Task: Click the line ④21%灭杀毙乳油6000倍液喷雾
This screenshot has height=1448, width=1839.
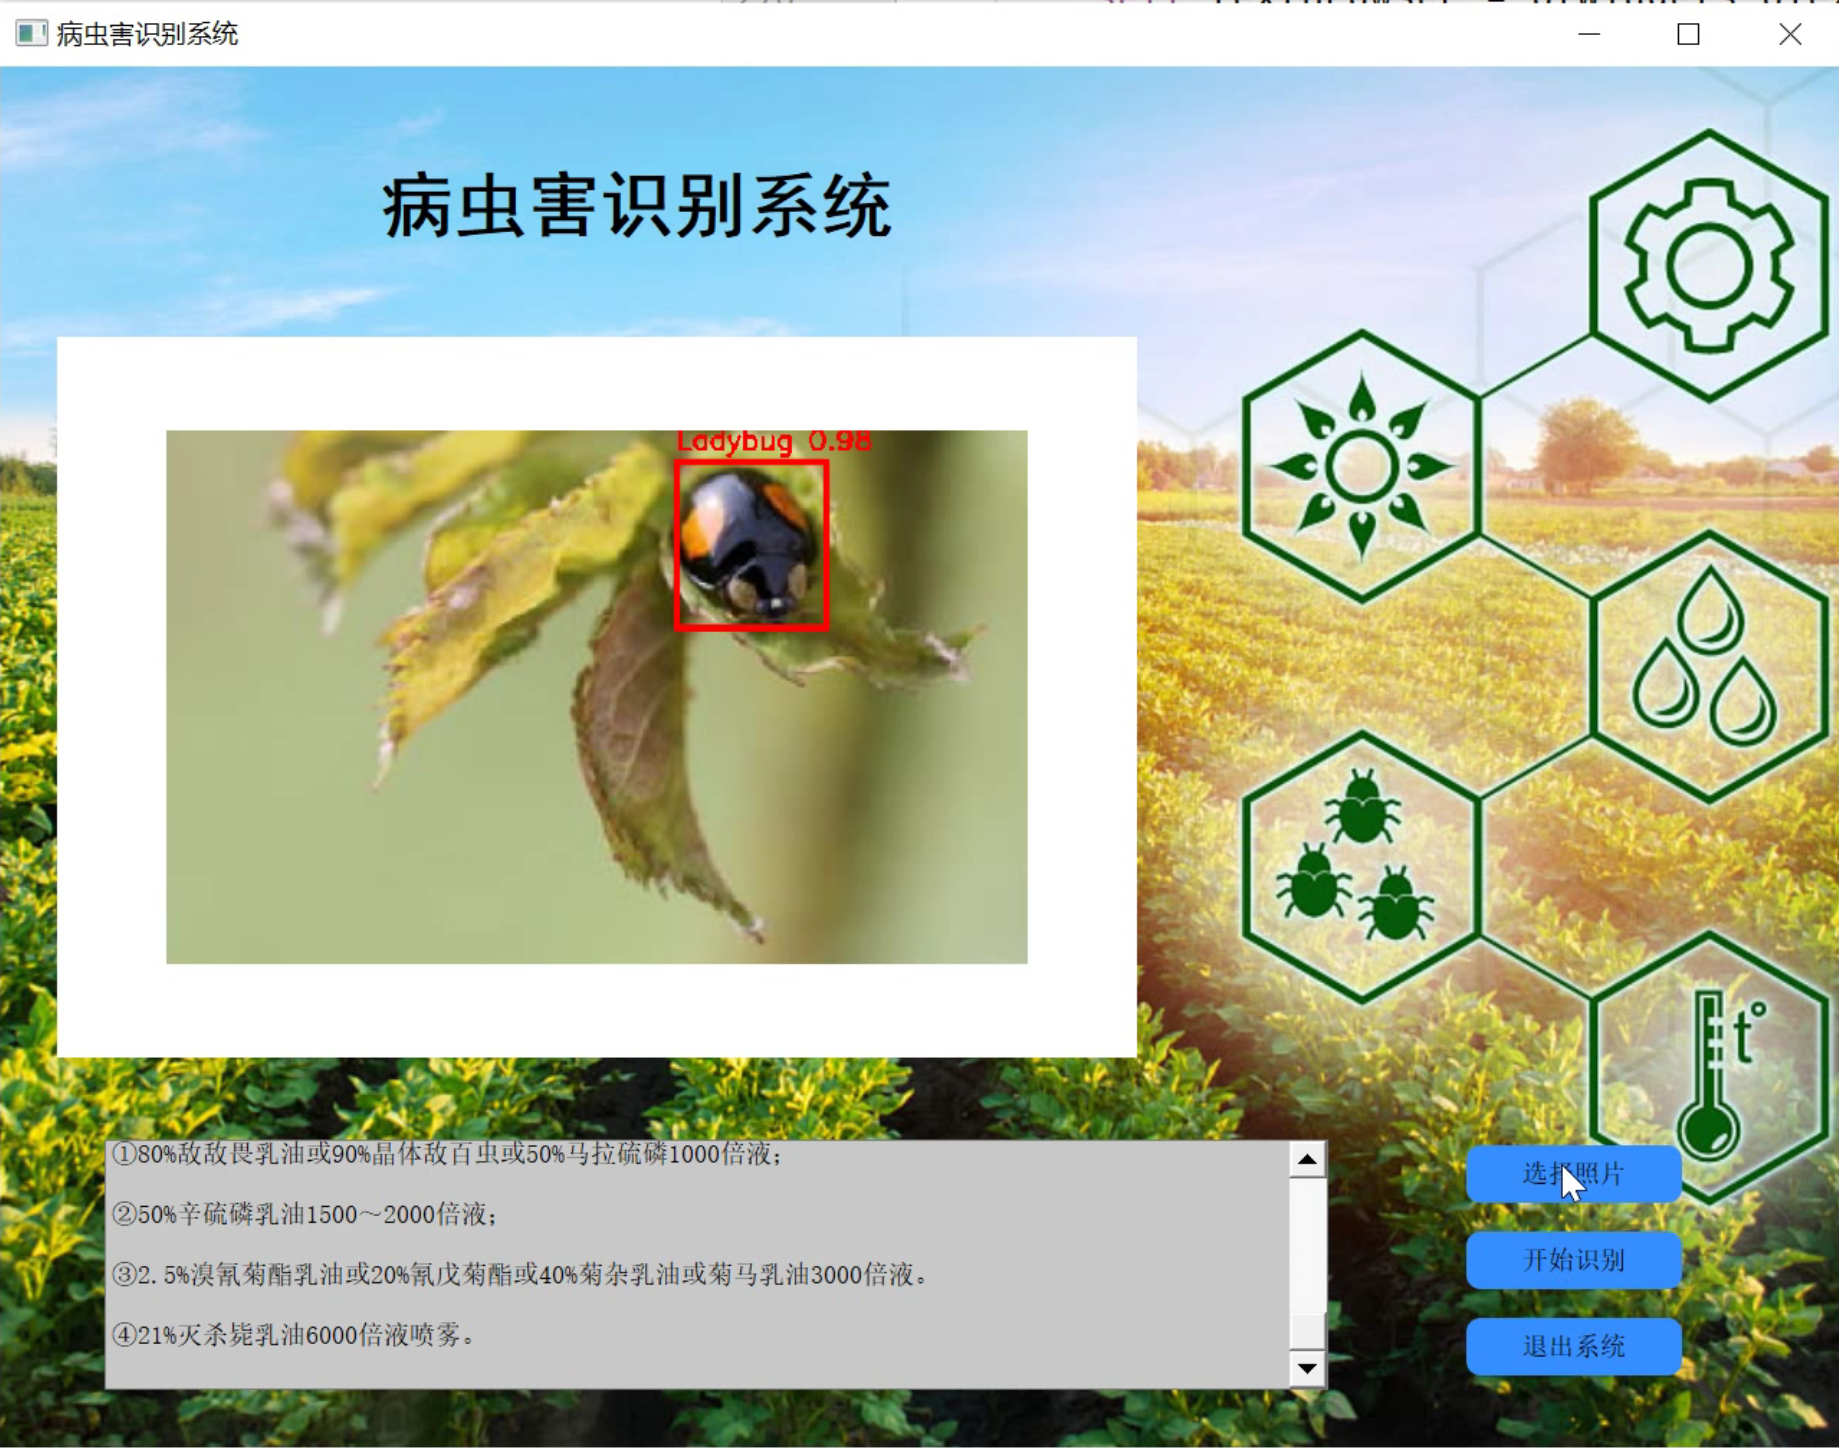Action: [x=293, y=1334]
